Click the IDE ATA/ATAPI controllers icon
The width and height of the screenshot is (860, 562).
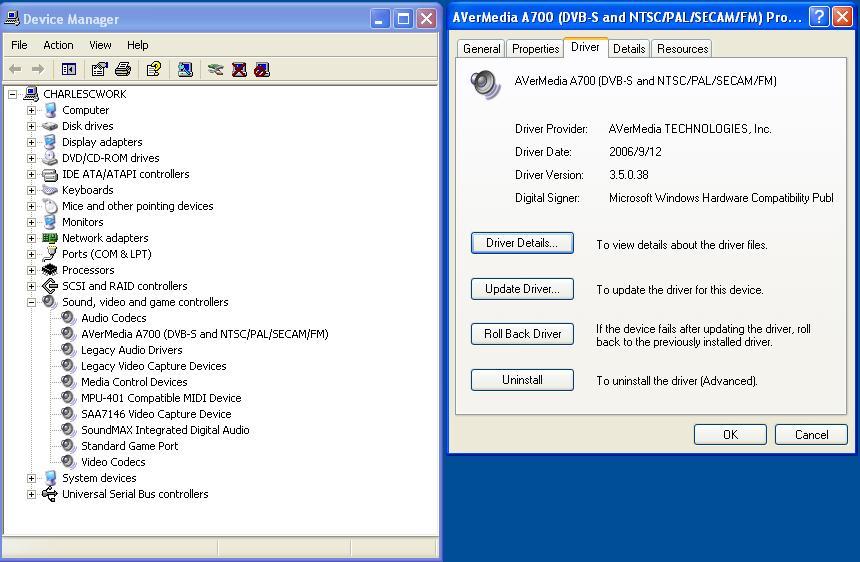click(x=50, y=174)
